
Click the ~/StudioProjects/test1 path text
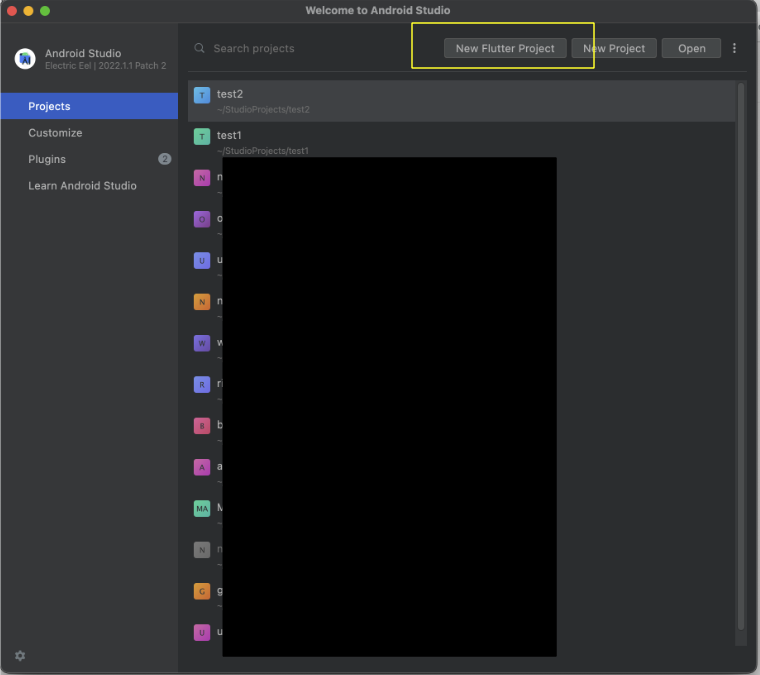(x=263, y=151)
